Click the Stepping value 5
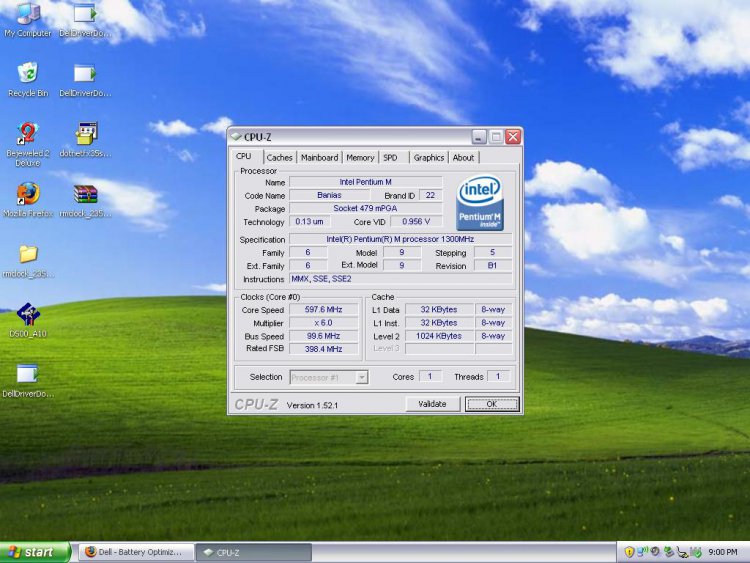 coord(493,252)
